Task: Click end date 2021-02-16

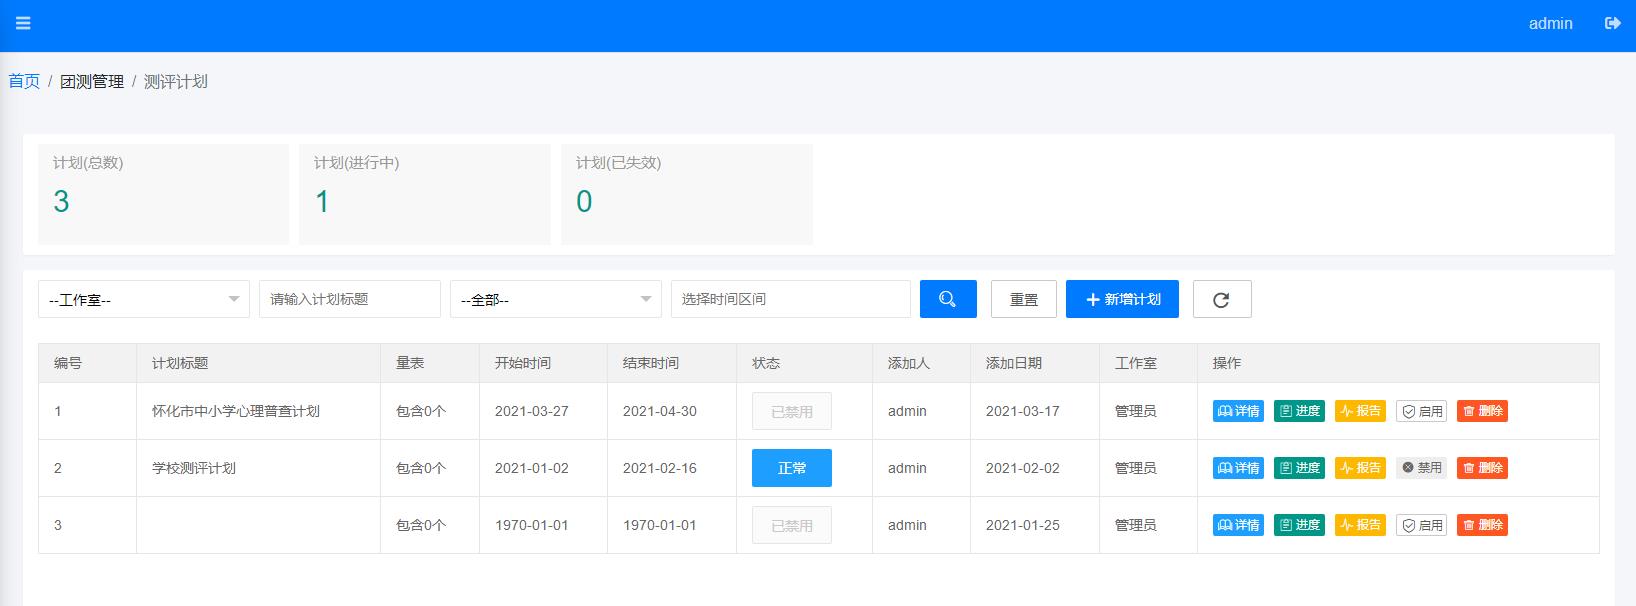Action: [660, 468]
